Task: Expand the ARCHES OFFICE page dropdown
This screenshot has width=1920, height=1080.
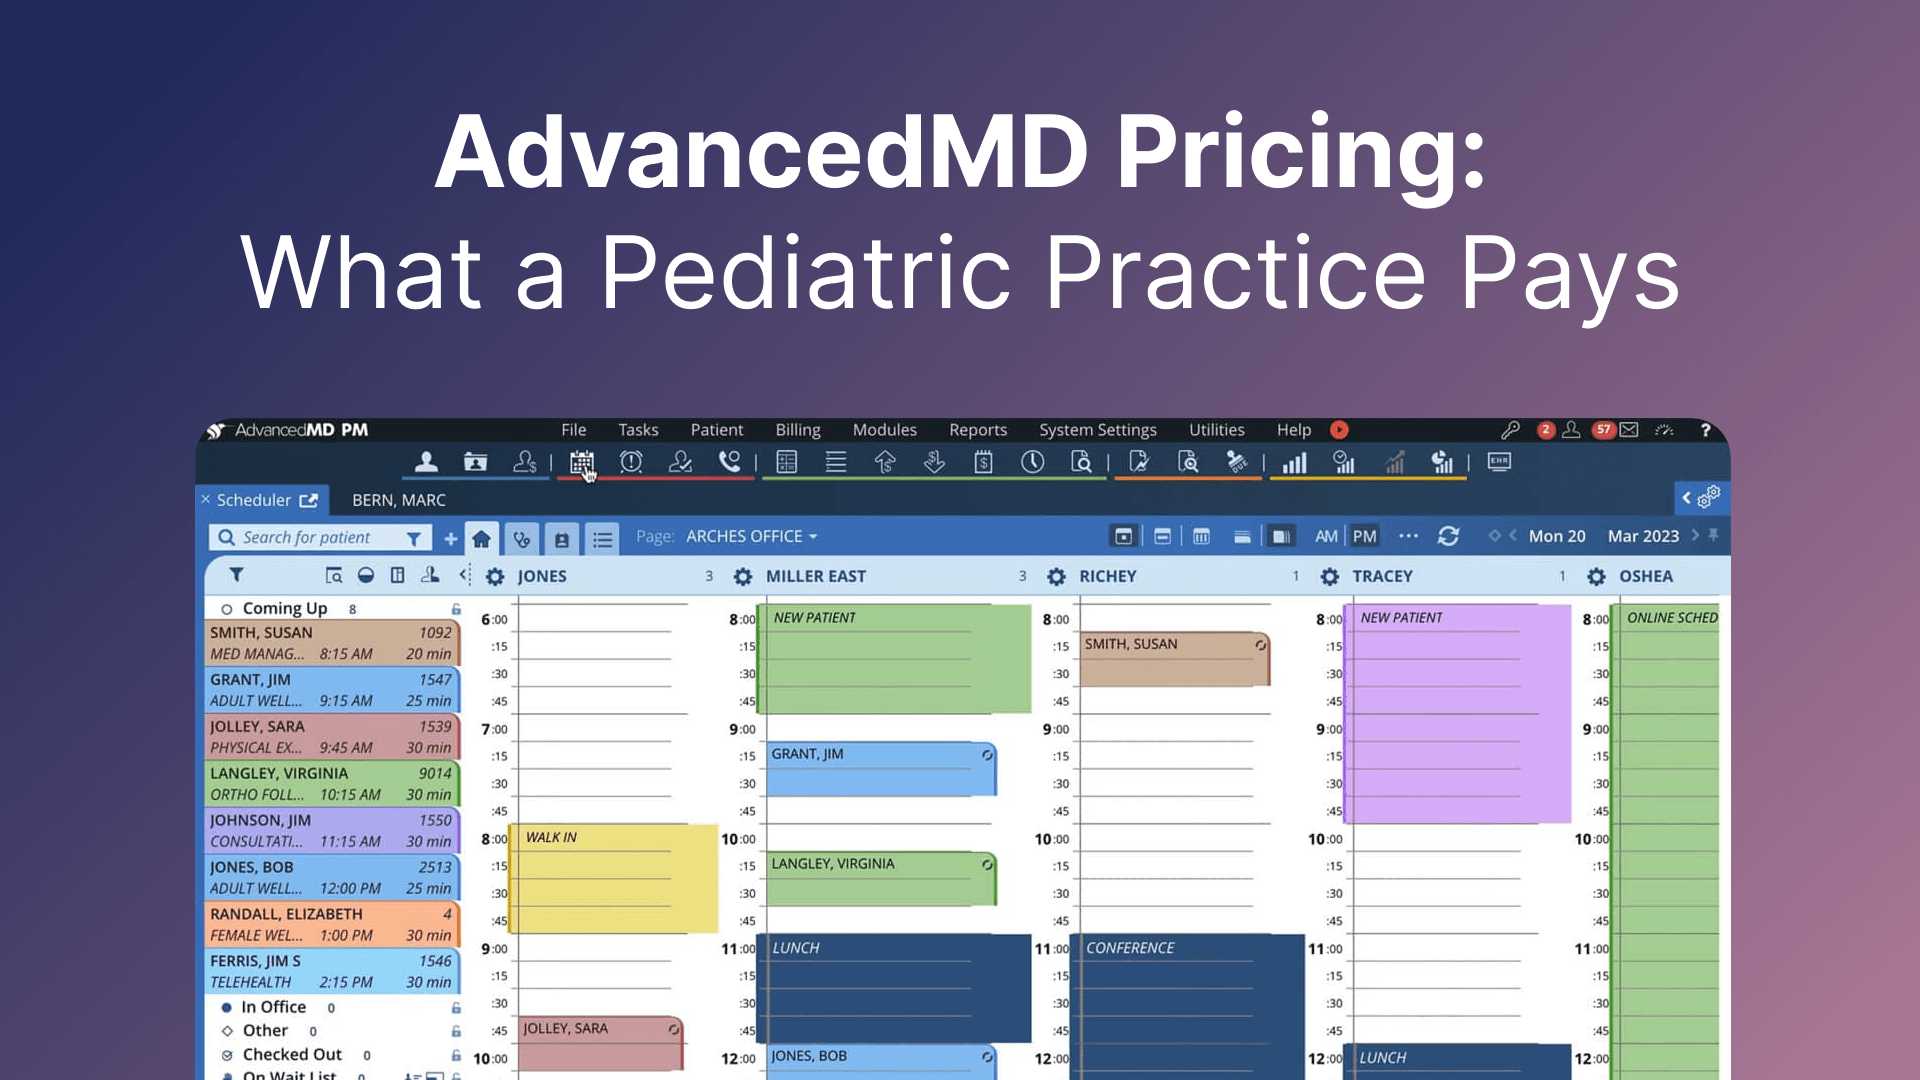Action: pyautogui.click(x=751, y=537)
